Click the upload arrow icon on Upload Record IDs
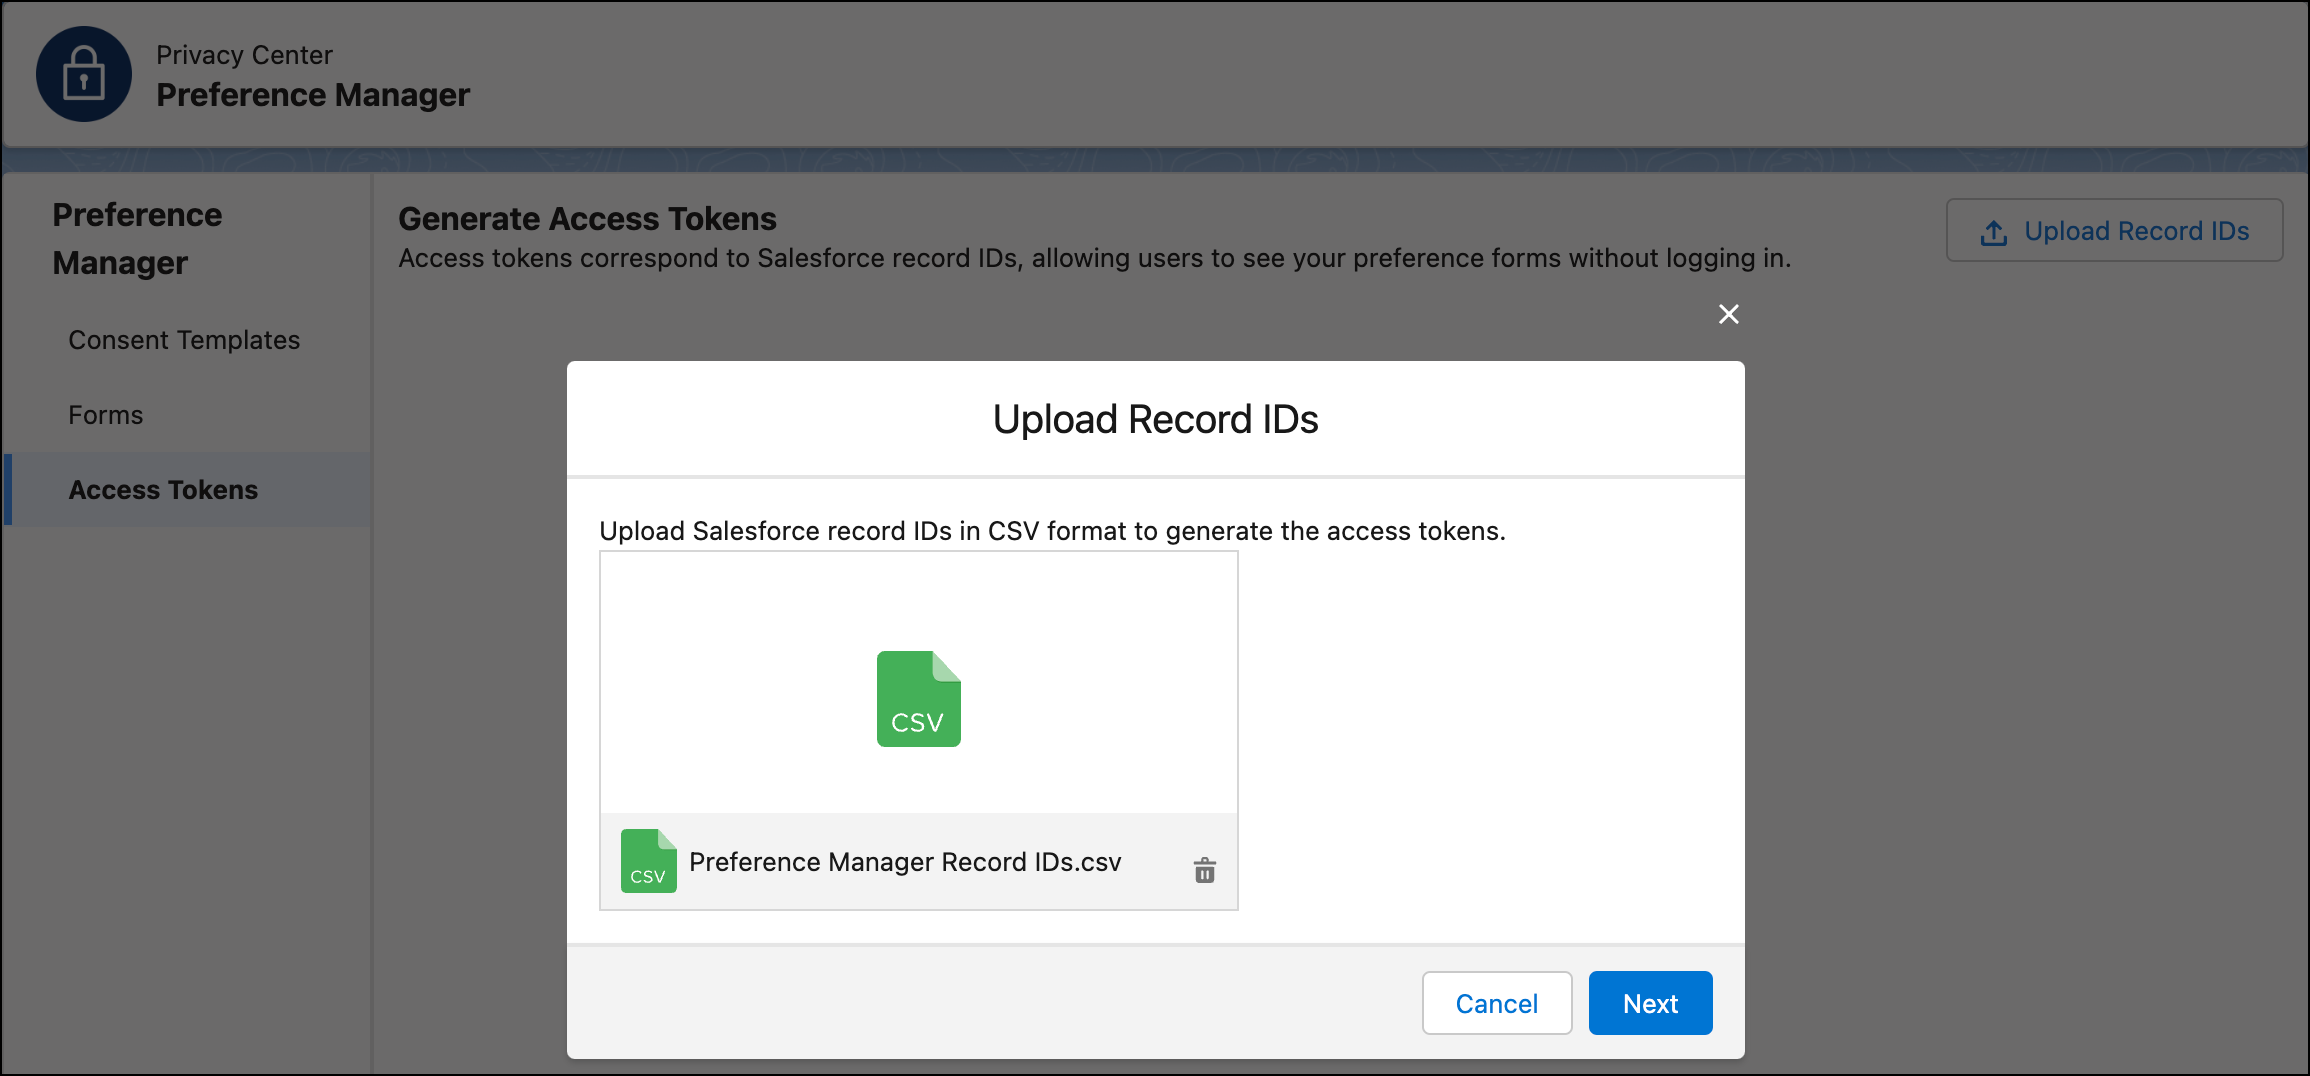 coord(1994,231)
